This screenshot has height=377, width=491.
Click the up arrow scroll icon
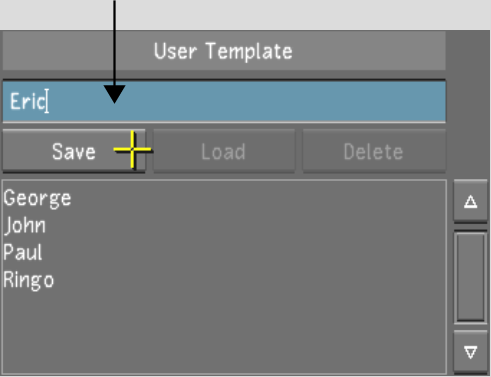[x=470, y=201]
